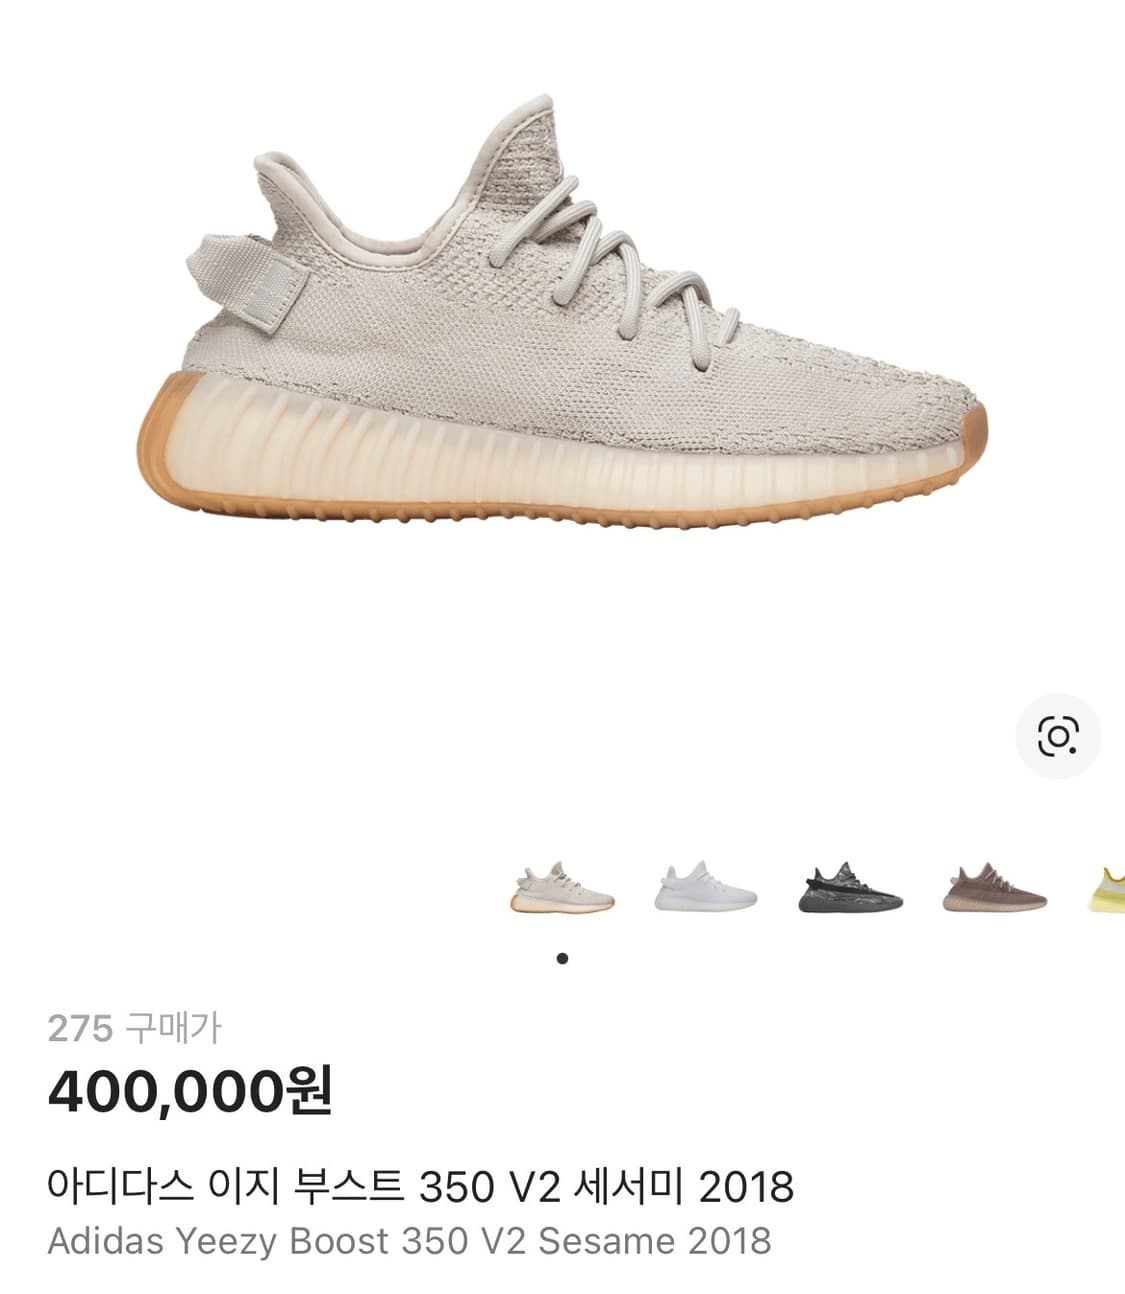Select the white Yeezy thumbnail
1125x1294 pixels.
(x=705, y=886)
